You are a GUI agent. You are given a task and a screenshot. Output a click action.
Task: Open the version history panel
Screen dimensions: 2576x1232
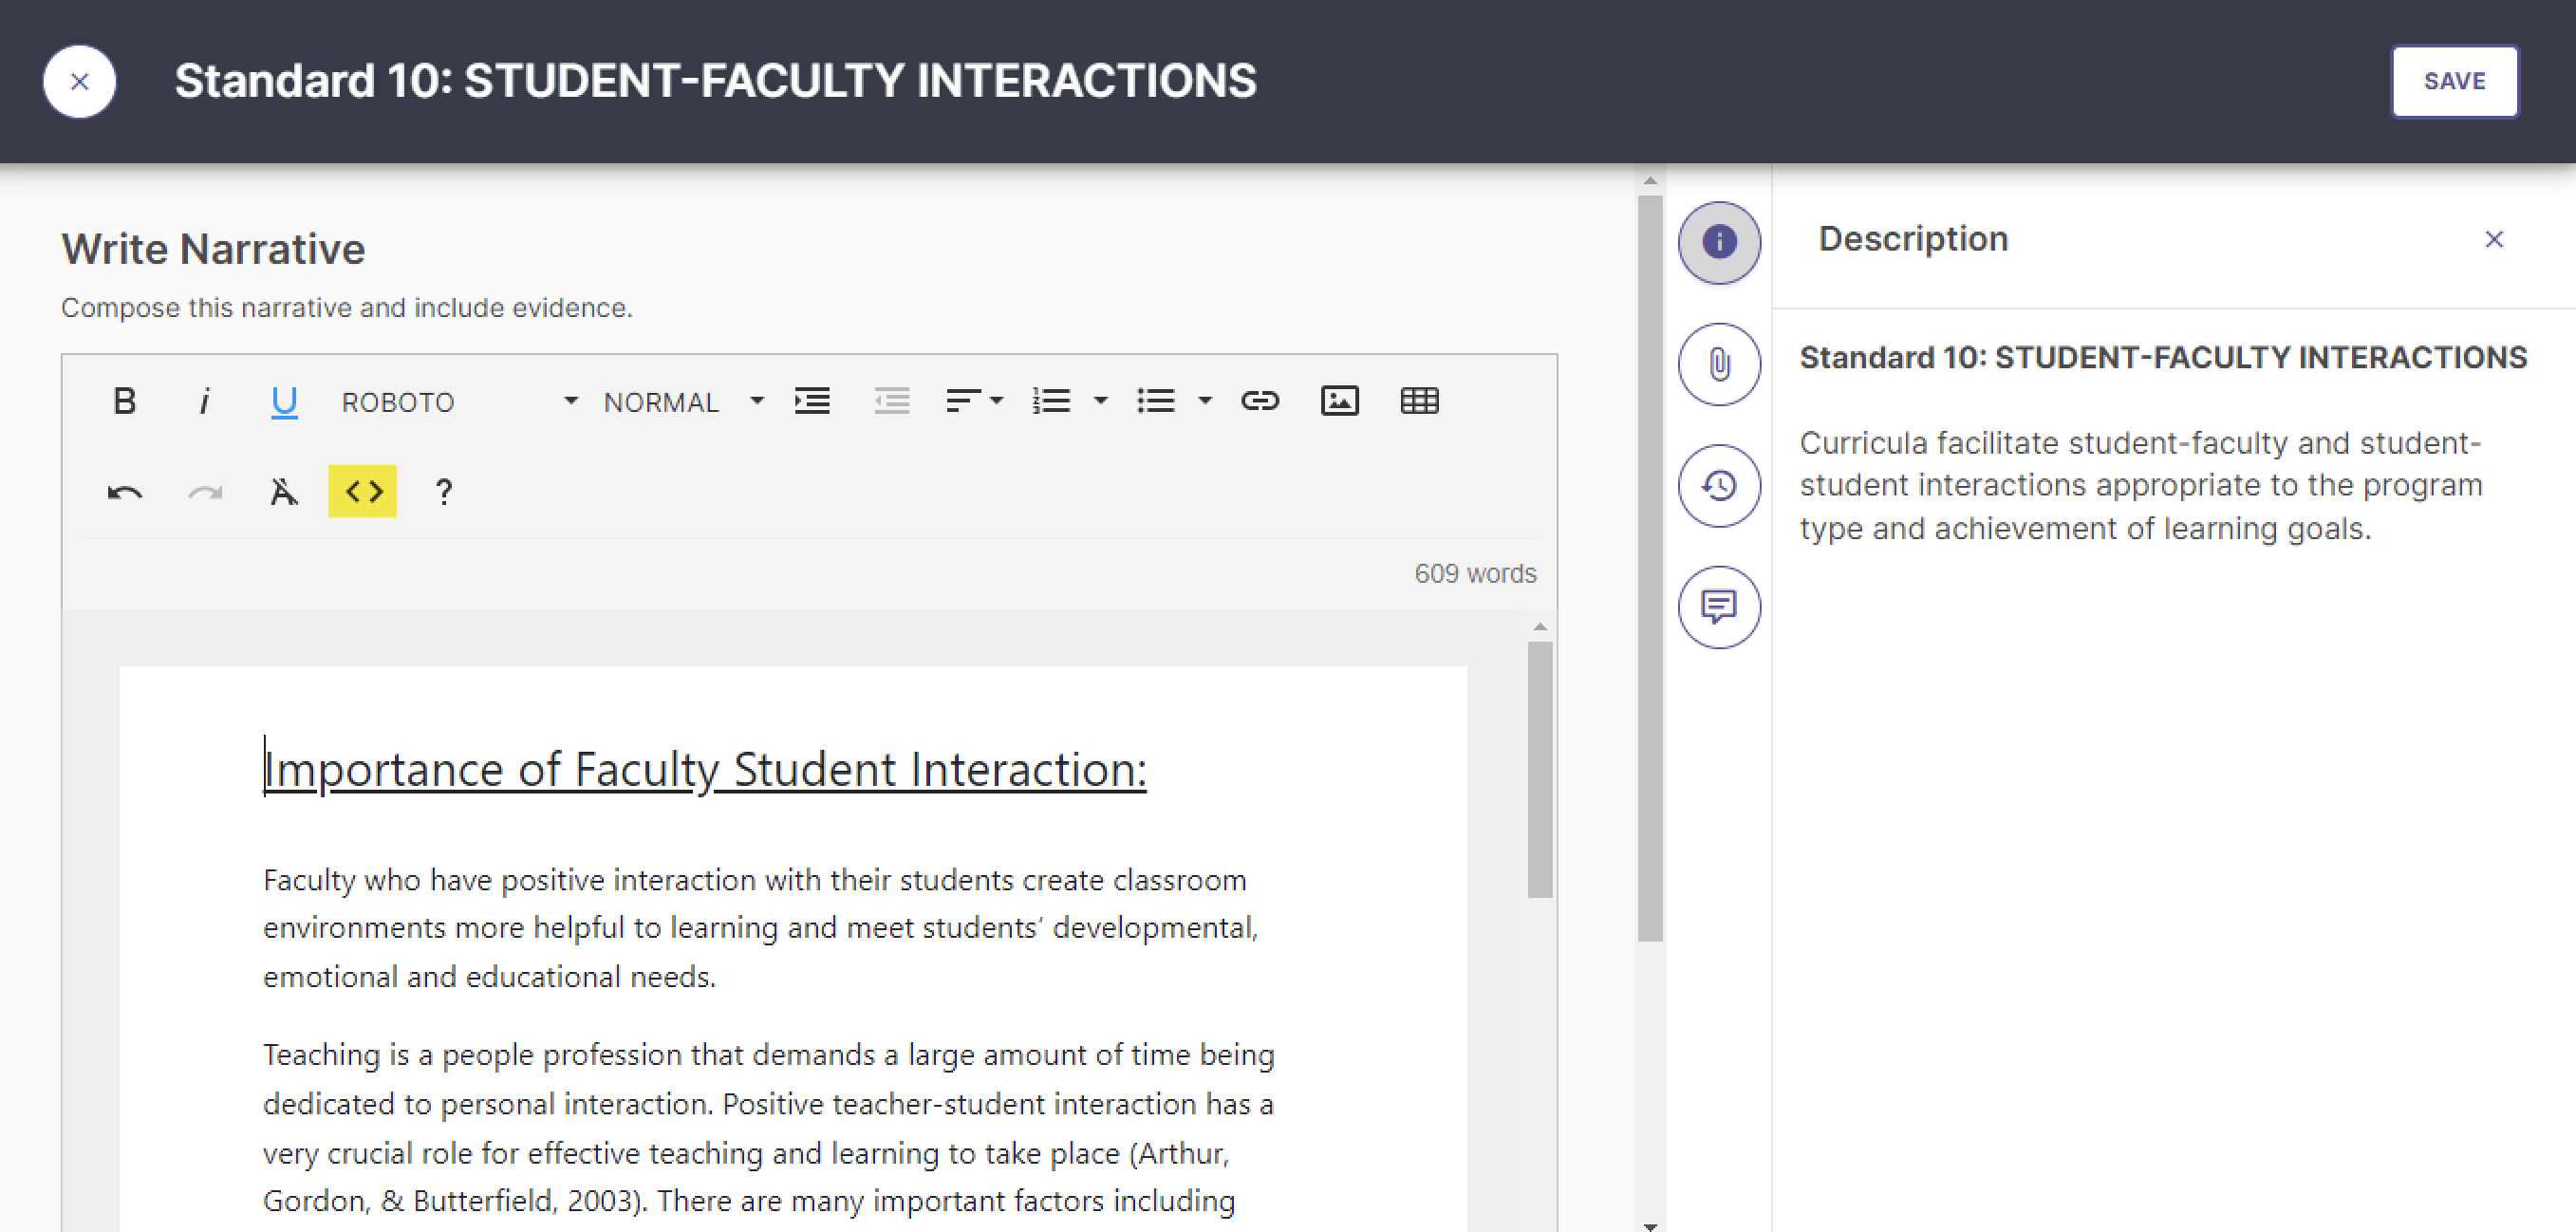[x=1720, y=486]
